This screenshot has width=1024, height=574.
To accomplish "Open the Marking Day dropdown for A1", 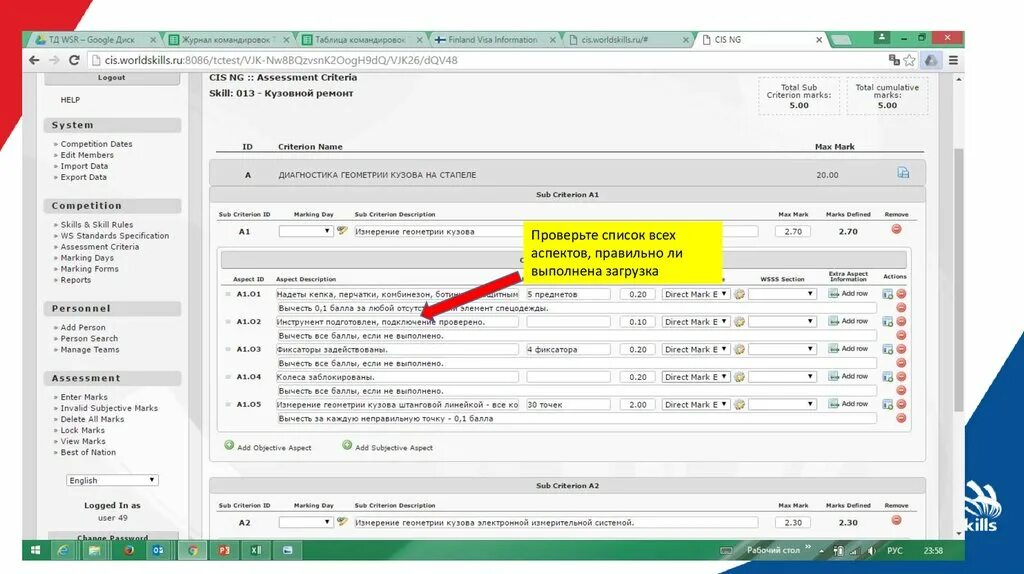I will coord(306,231).
